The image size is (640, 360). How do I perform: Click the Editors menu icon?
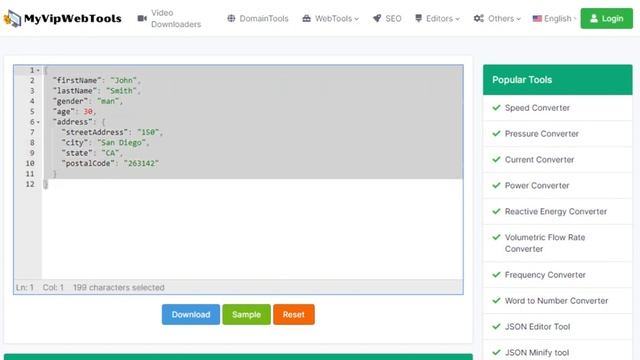(418, 18)
